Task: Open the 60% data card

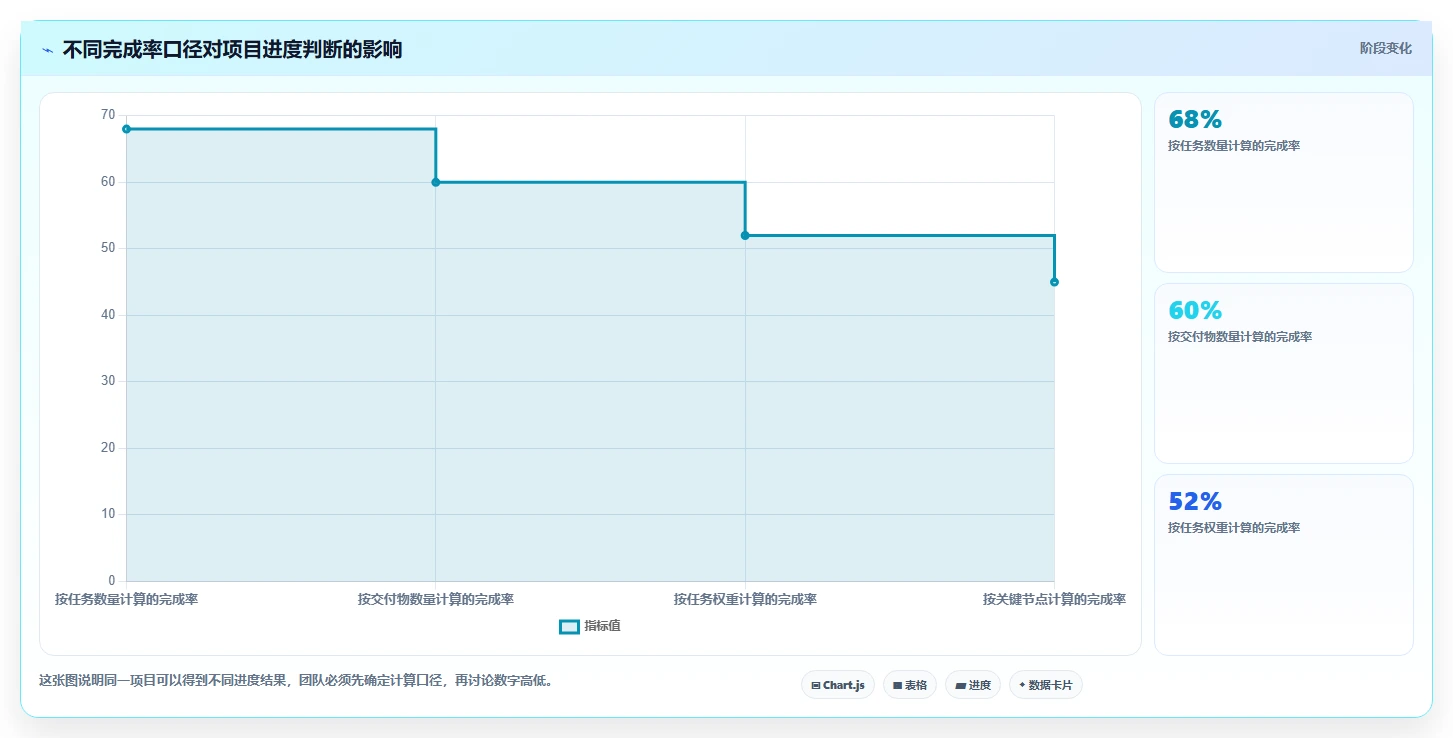Action: click(x=1284, y=373)
